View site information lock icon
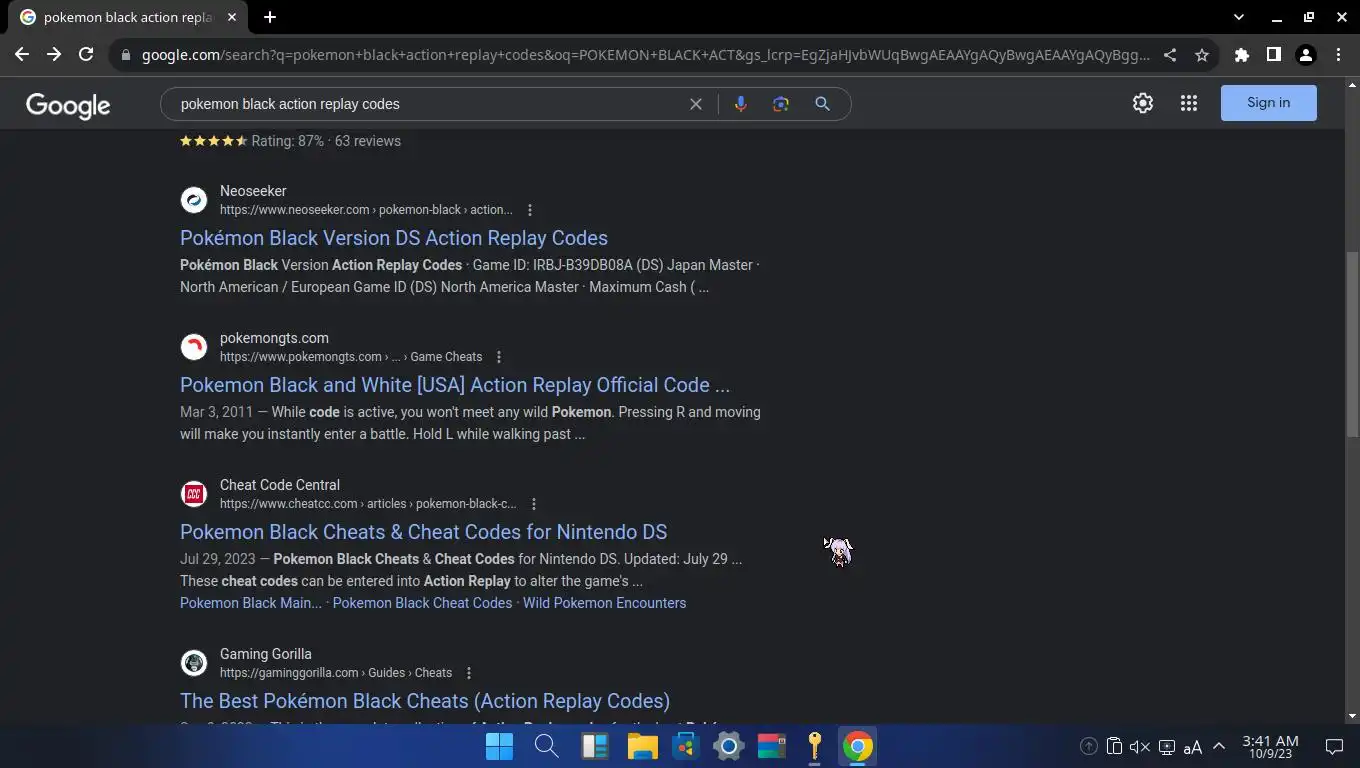Screen dimensions: 1360x768 [125, 55]
